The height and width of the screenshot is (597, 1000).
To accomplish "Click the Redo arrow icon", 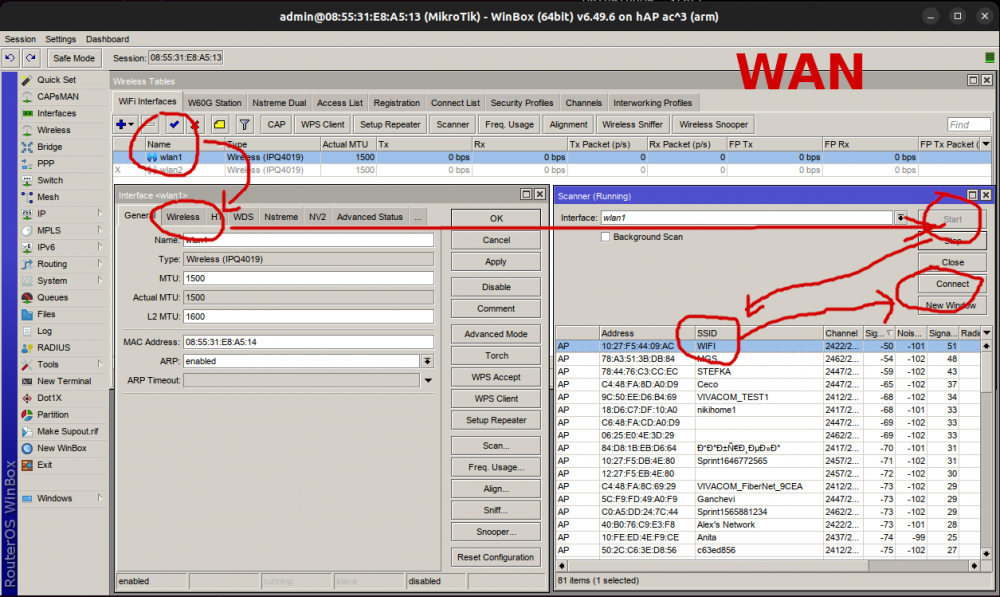I will [x=31, y=59].
